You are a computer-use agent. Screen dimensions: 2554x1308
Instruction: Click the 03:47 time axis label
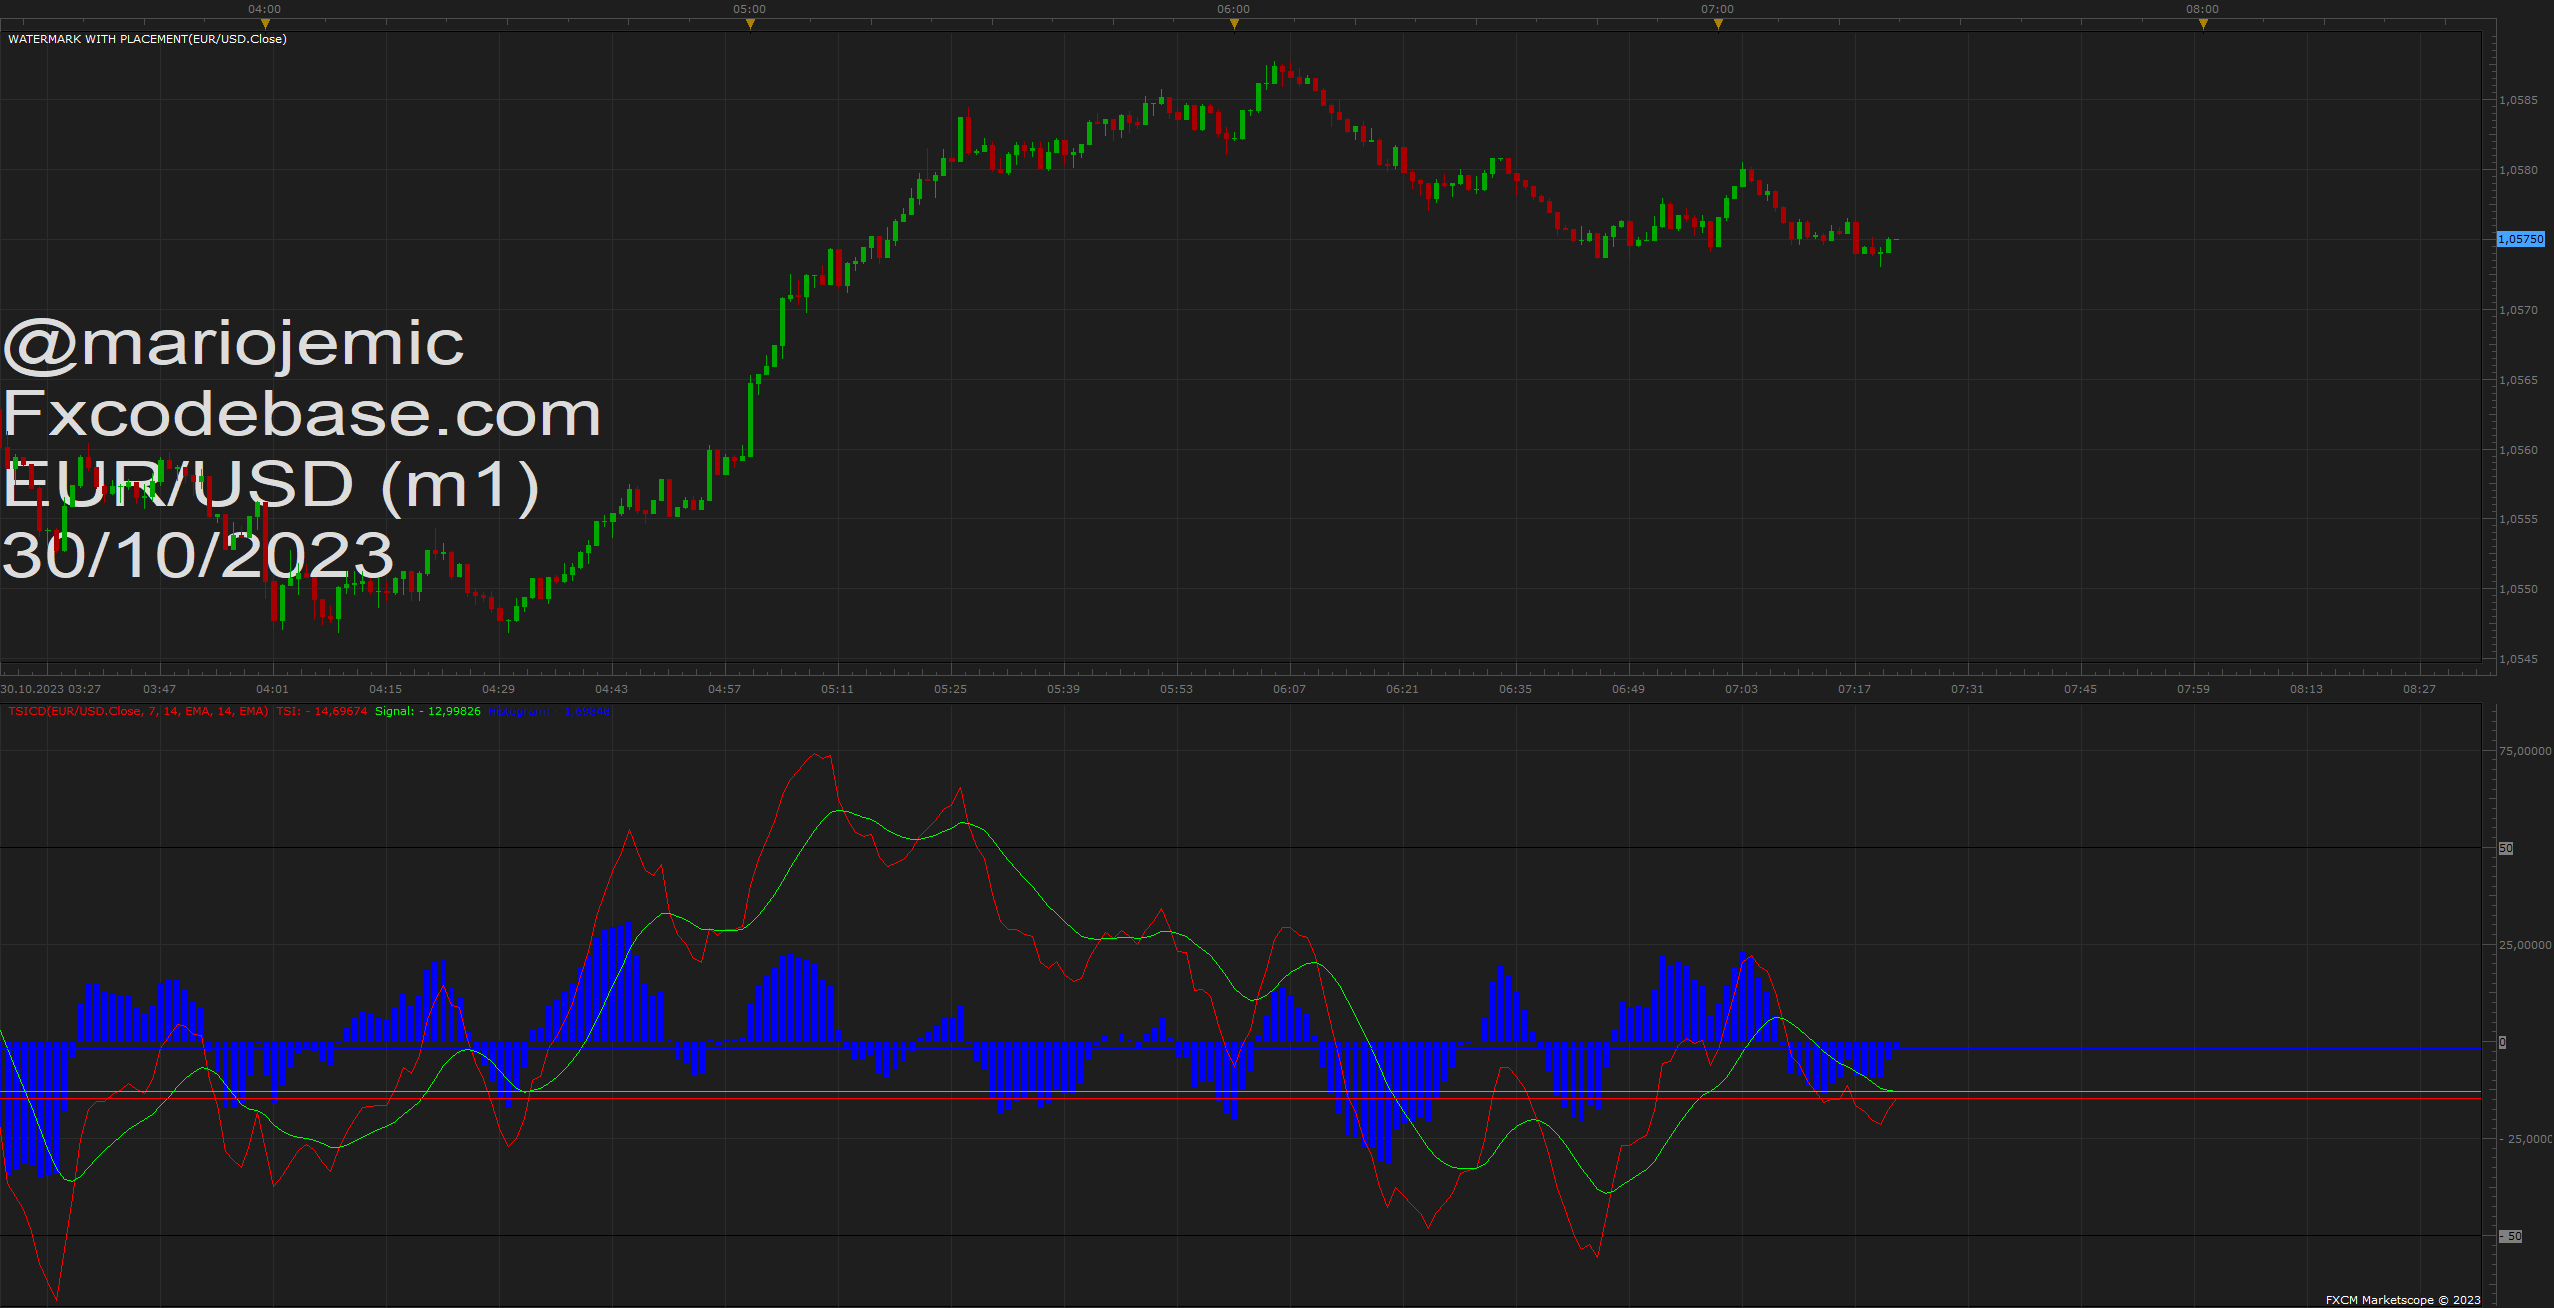(159, 689)
